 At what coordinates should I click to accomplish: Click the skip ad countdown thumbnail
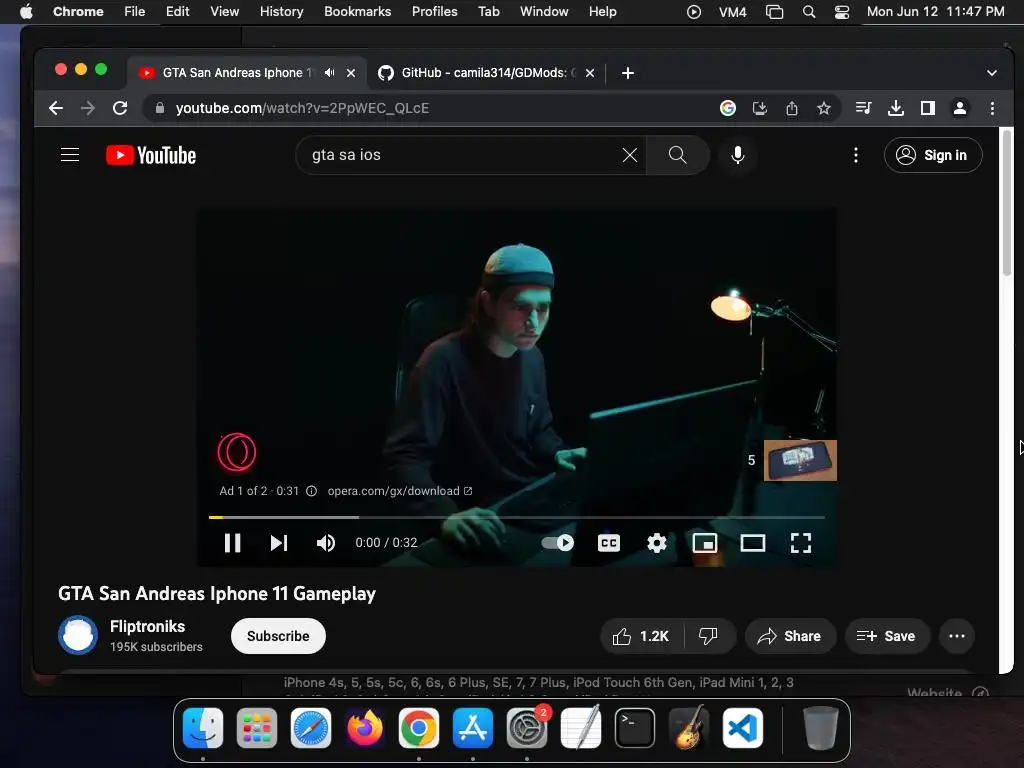800,460
